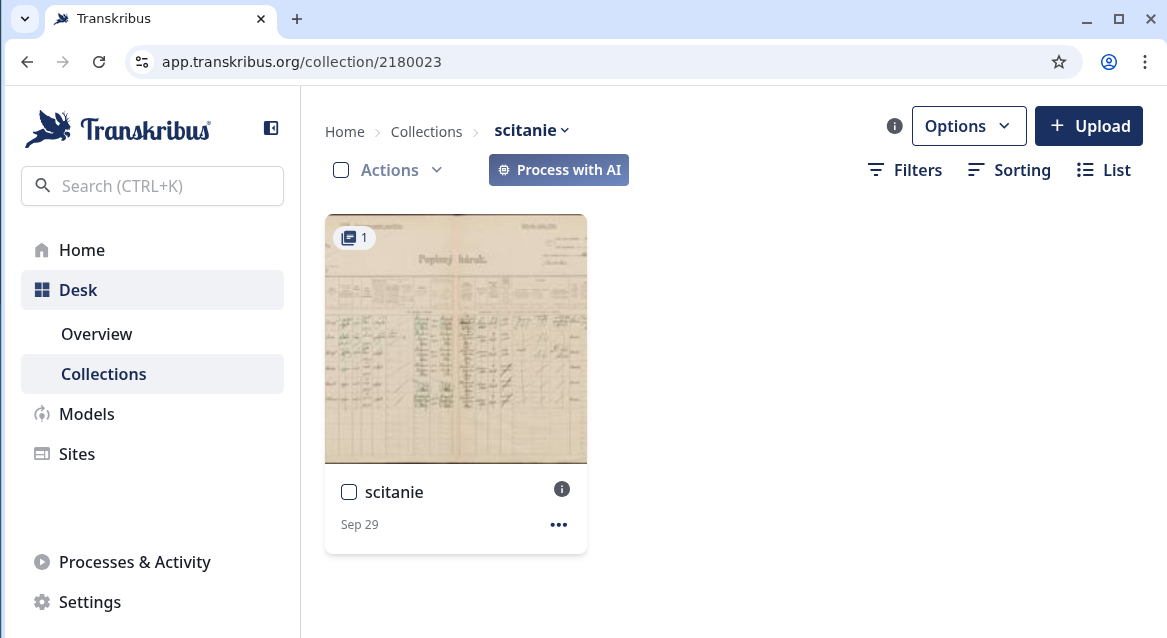
Task: Open Chrome profile icon
Action: point(1109,62)
